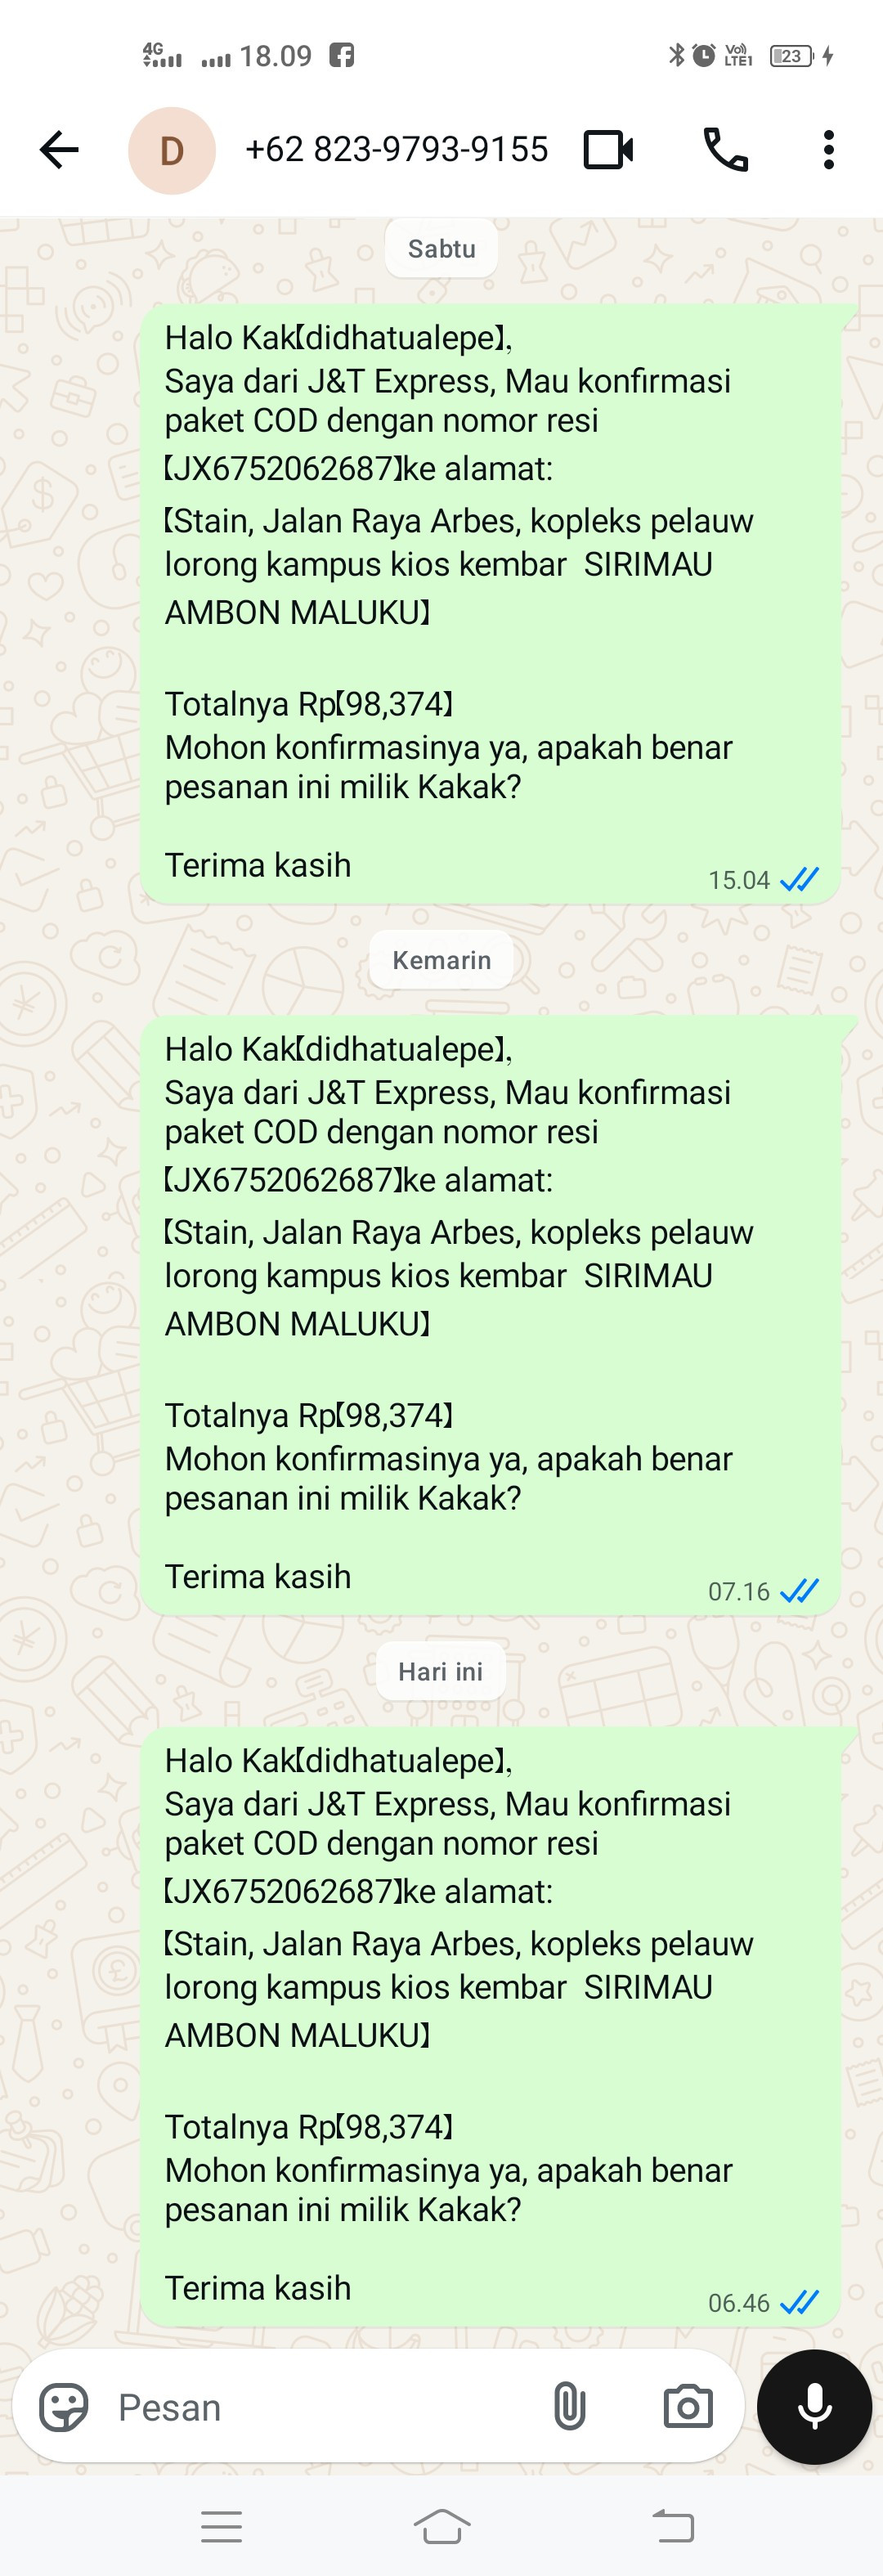The image size is (883, 2576).
Task: Open emoji and sticker picker
Action: click(64, 2406)
